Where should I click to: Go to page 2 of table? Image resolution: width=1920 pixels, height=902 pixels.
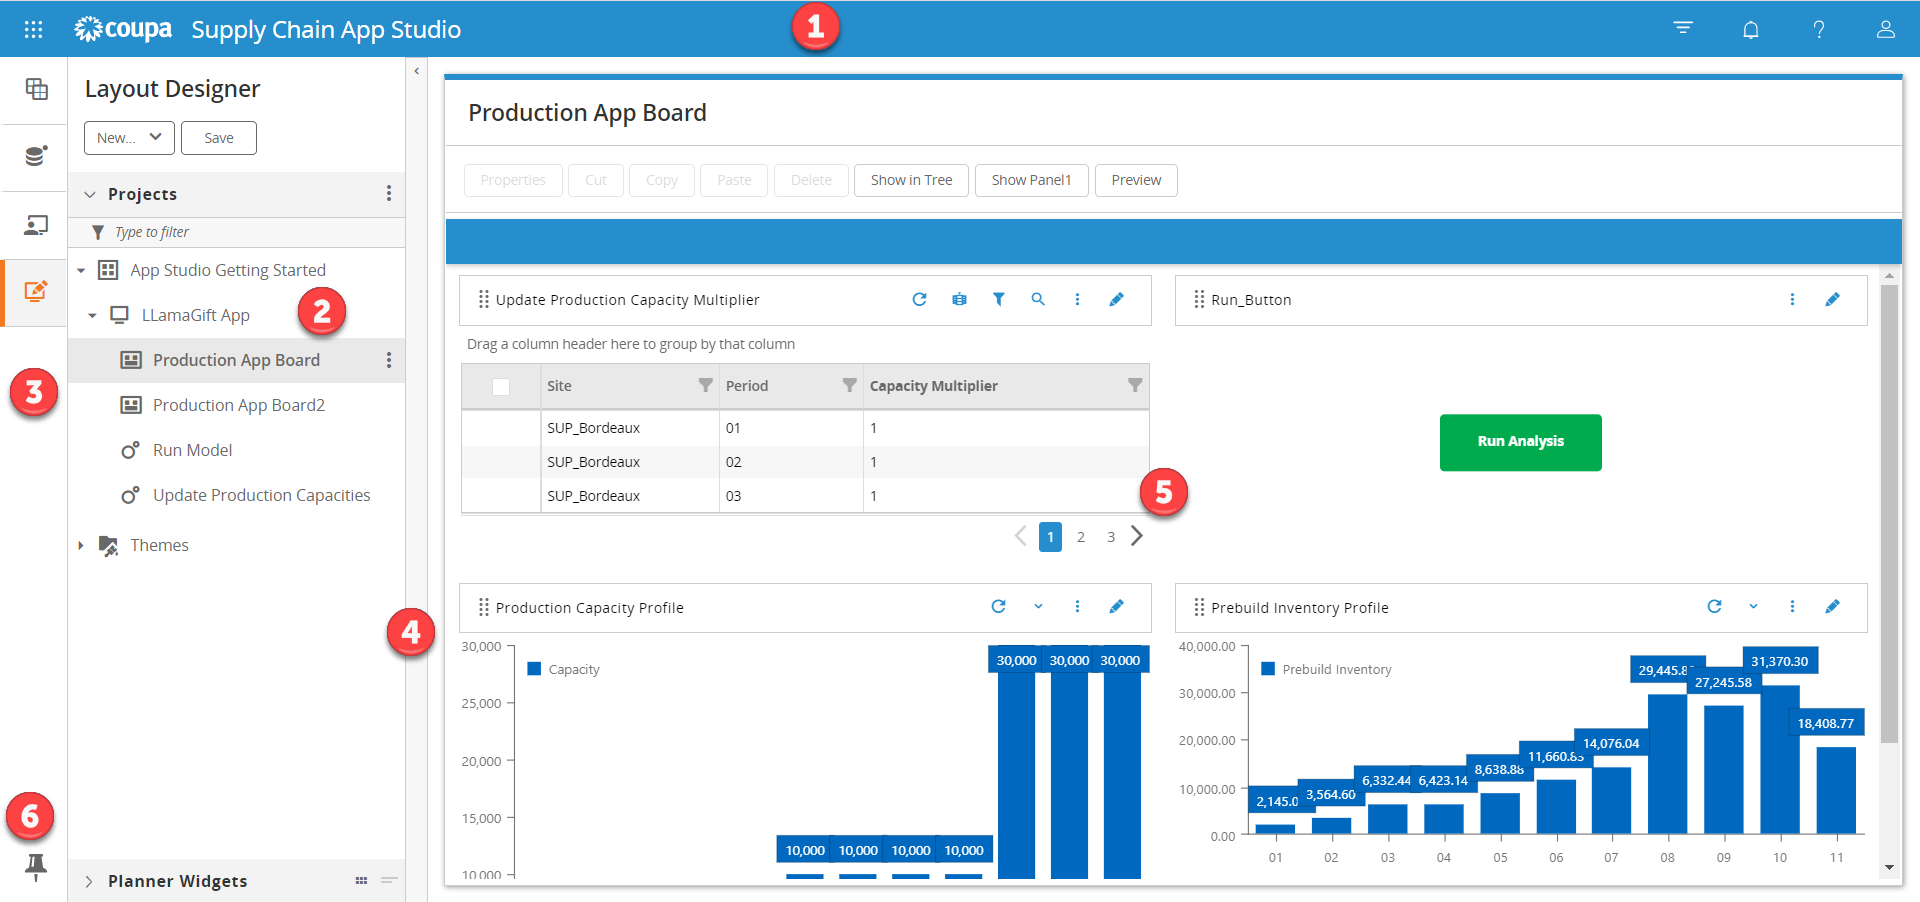1081,537
